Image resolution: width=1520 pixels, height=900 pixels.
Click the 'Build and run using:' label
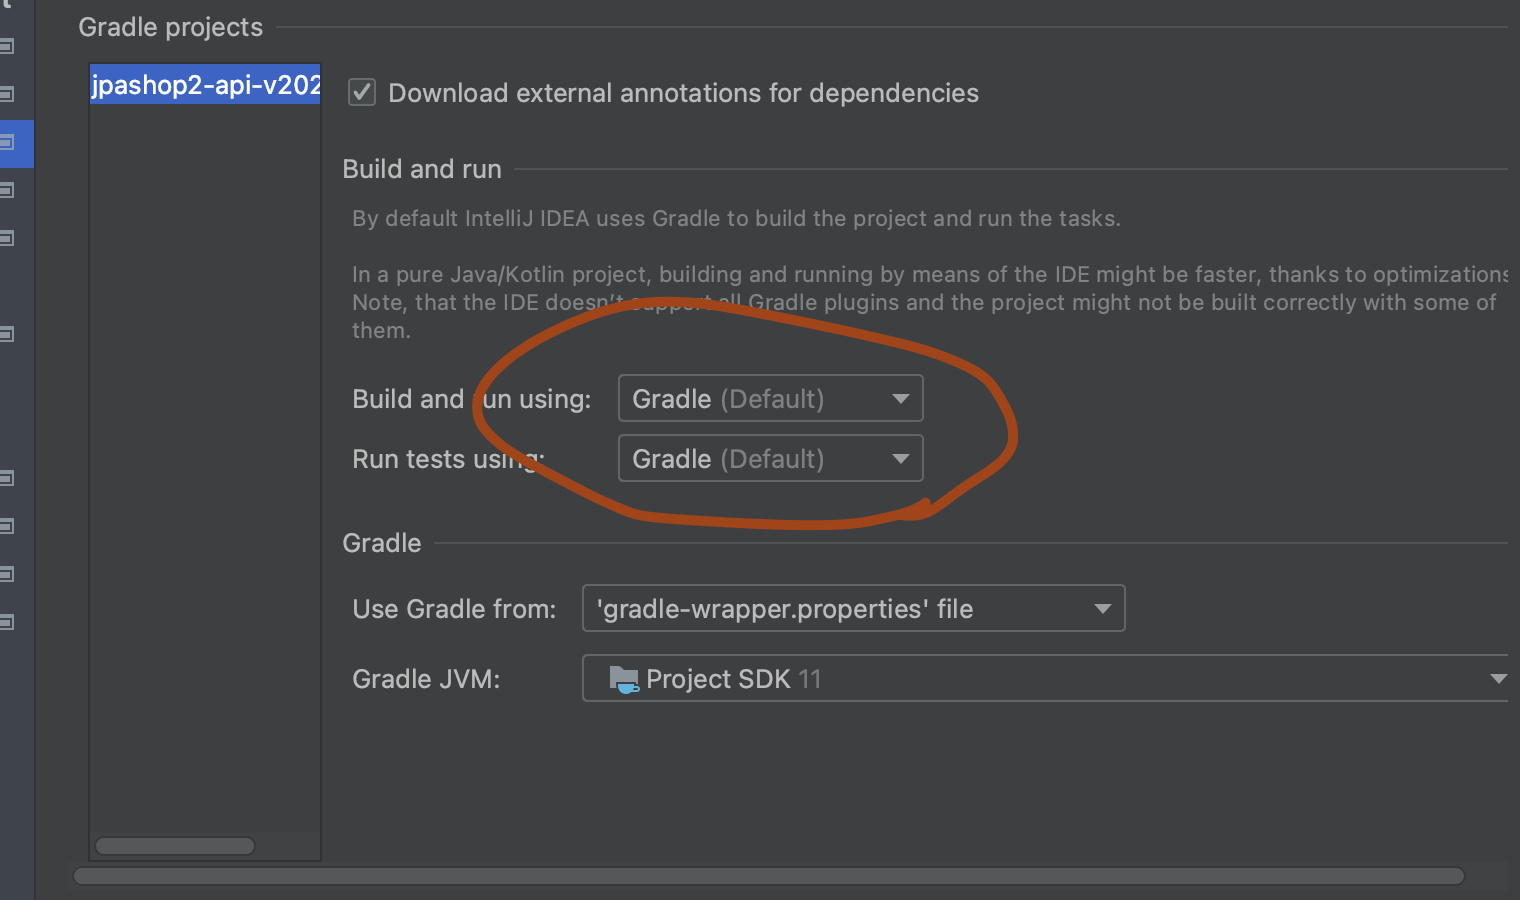click(x=471, y=399)
